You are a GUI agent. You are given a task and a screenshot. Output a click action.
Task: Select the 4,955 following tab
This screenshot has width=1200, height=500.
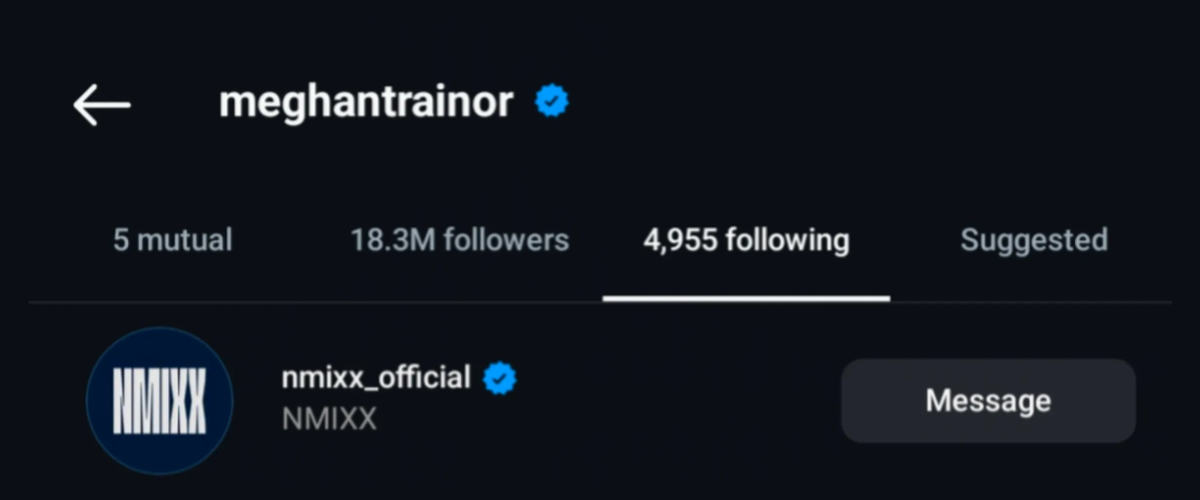[x=746, y=240]
